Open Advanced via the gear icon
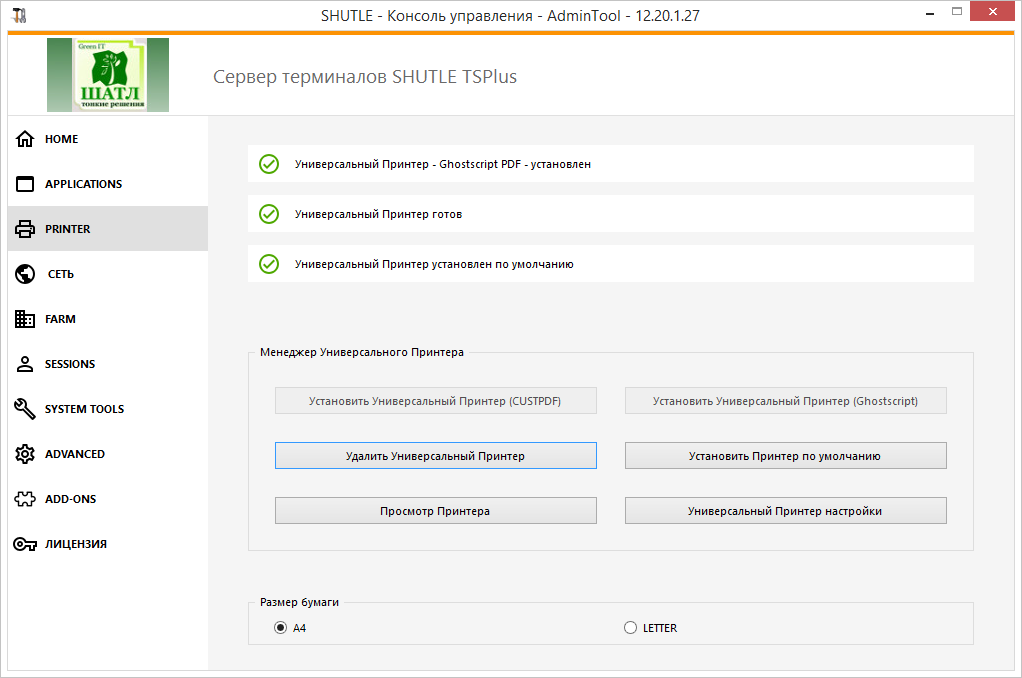Screen dimensions: 1022x678 25,454
